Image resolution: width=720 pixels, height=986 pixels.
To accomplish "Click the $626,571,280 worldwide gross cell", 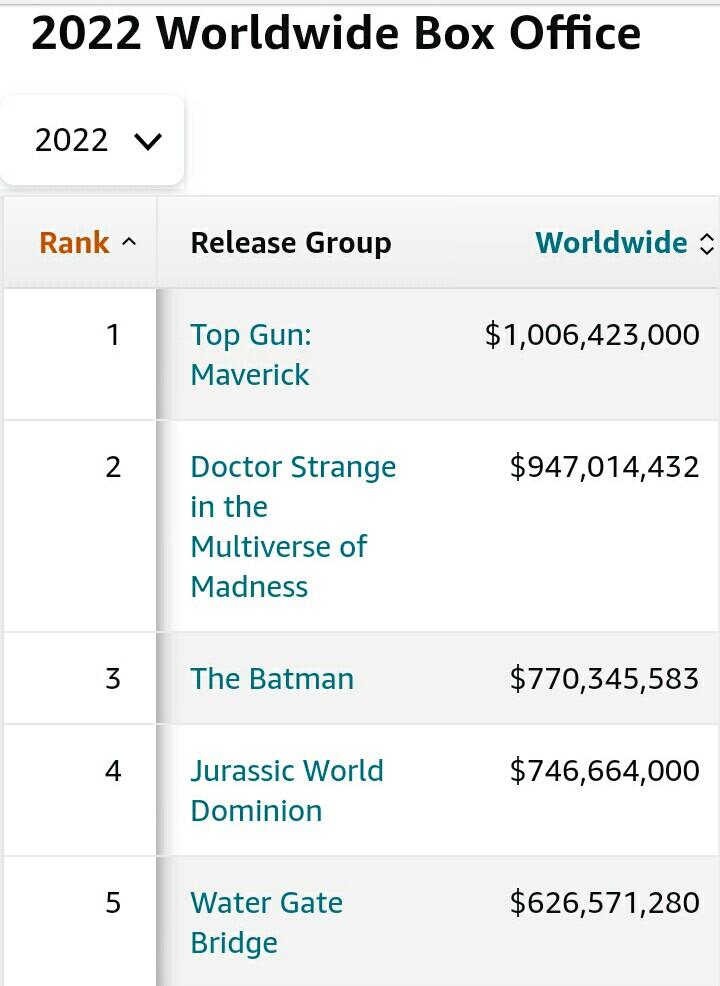I will (604, 903).
